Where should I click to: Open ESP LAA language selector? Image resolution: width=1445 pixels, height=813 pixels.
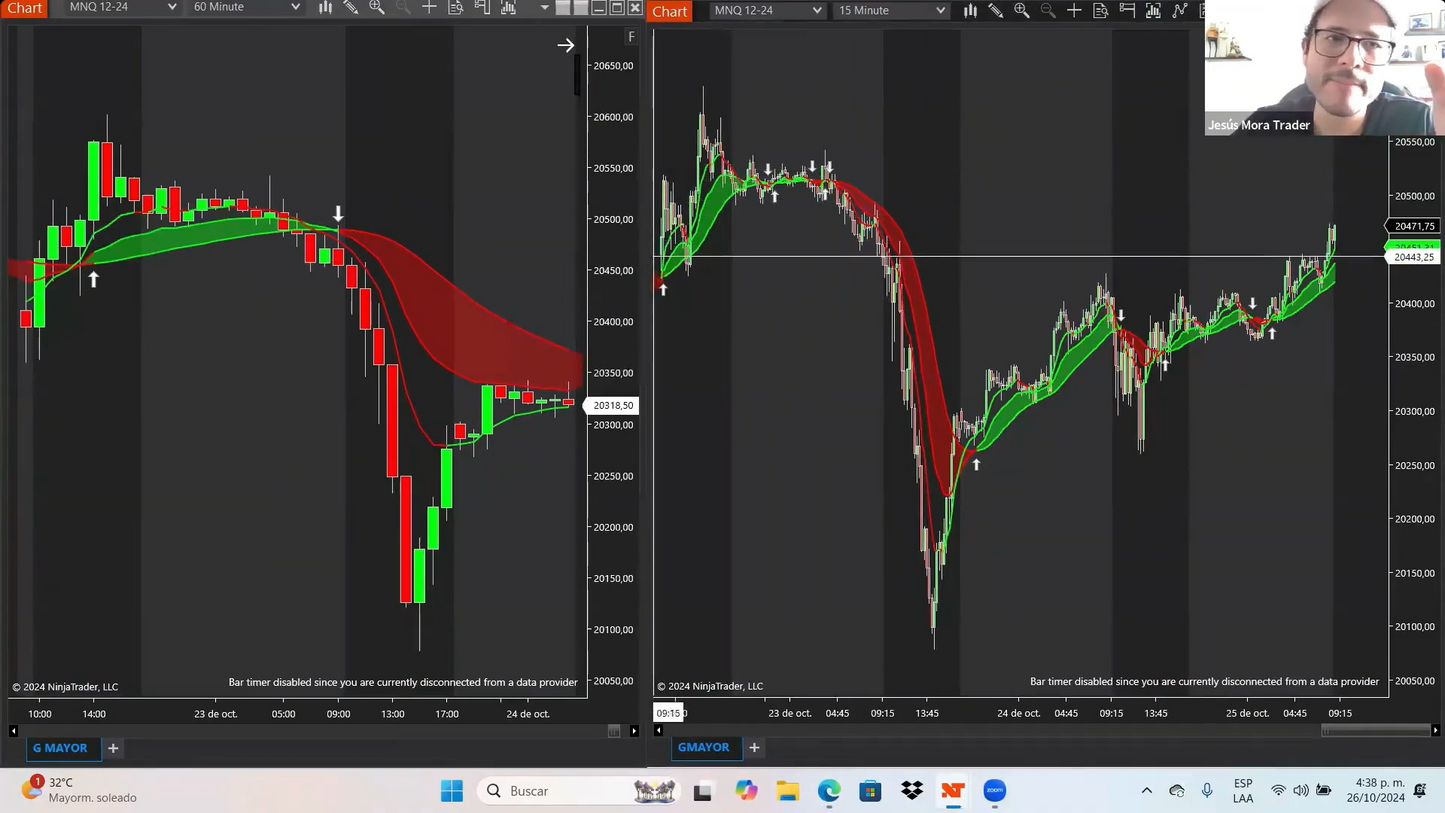click(x=1243, y=791)
